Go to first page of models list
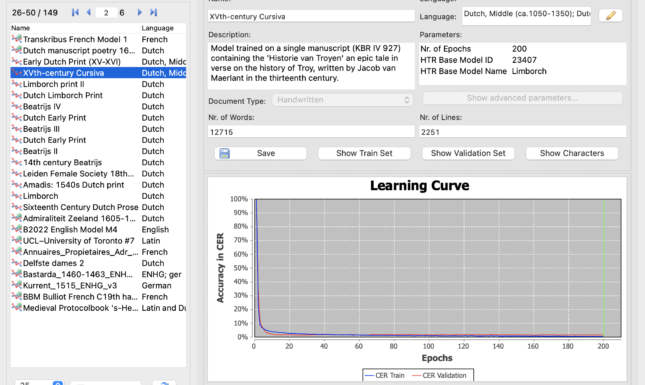 click(75, 12)
